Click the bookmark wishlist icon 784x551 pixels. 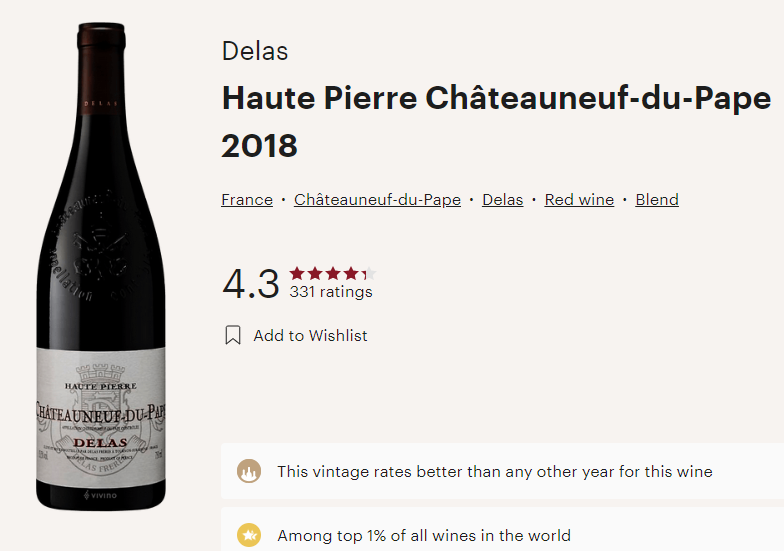coord(233,335)
